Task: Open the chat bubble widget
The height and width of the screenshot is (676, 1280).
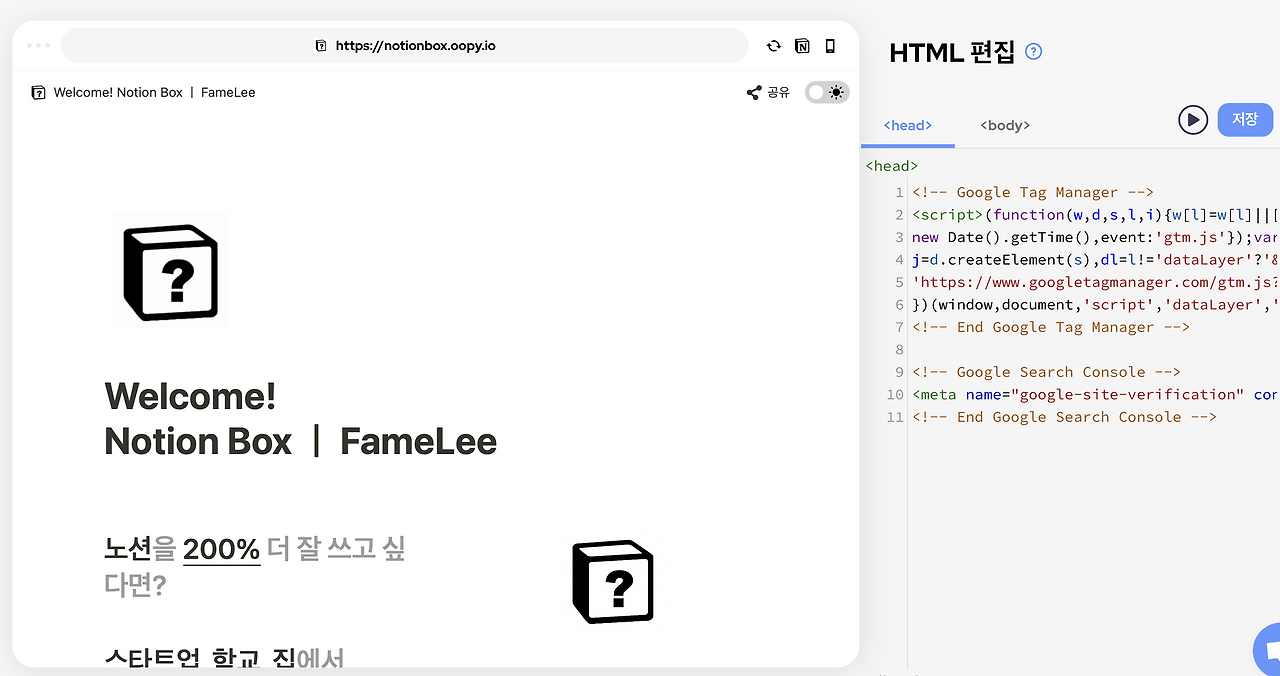Action: 1268,649
